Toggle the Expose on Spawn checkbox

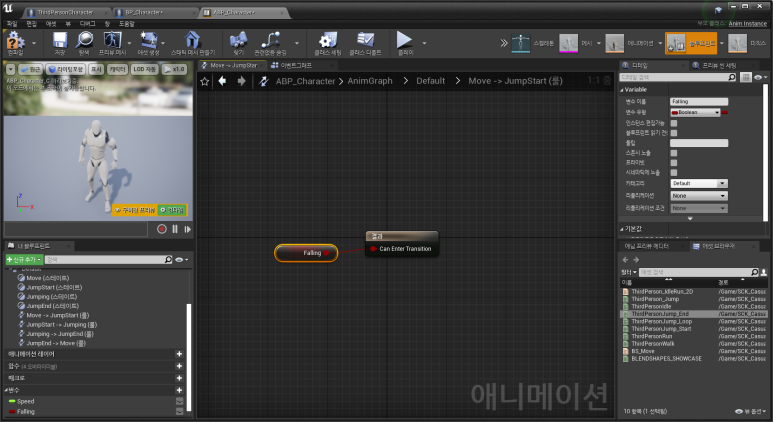[x=674, y=153]
